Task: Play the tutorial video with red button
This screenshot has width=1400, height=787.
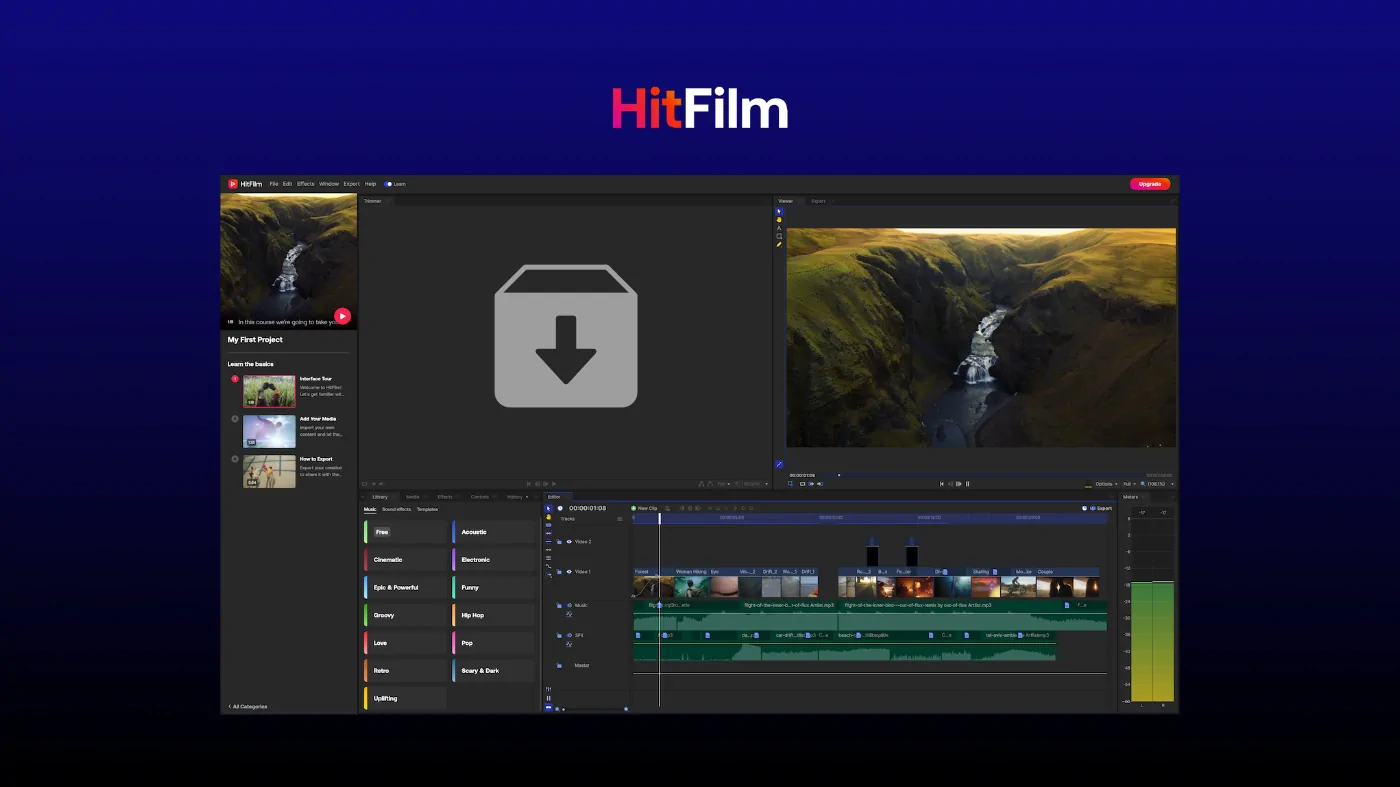Action: [342, 316]
